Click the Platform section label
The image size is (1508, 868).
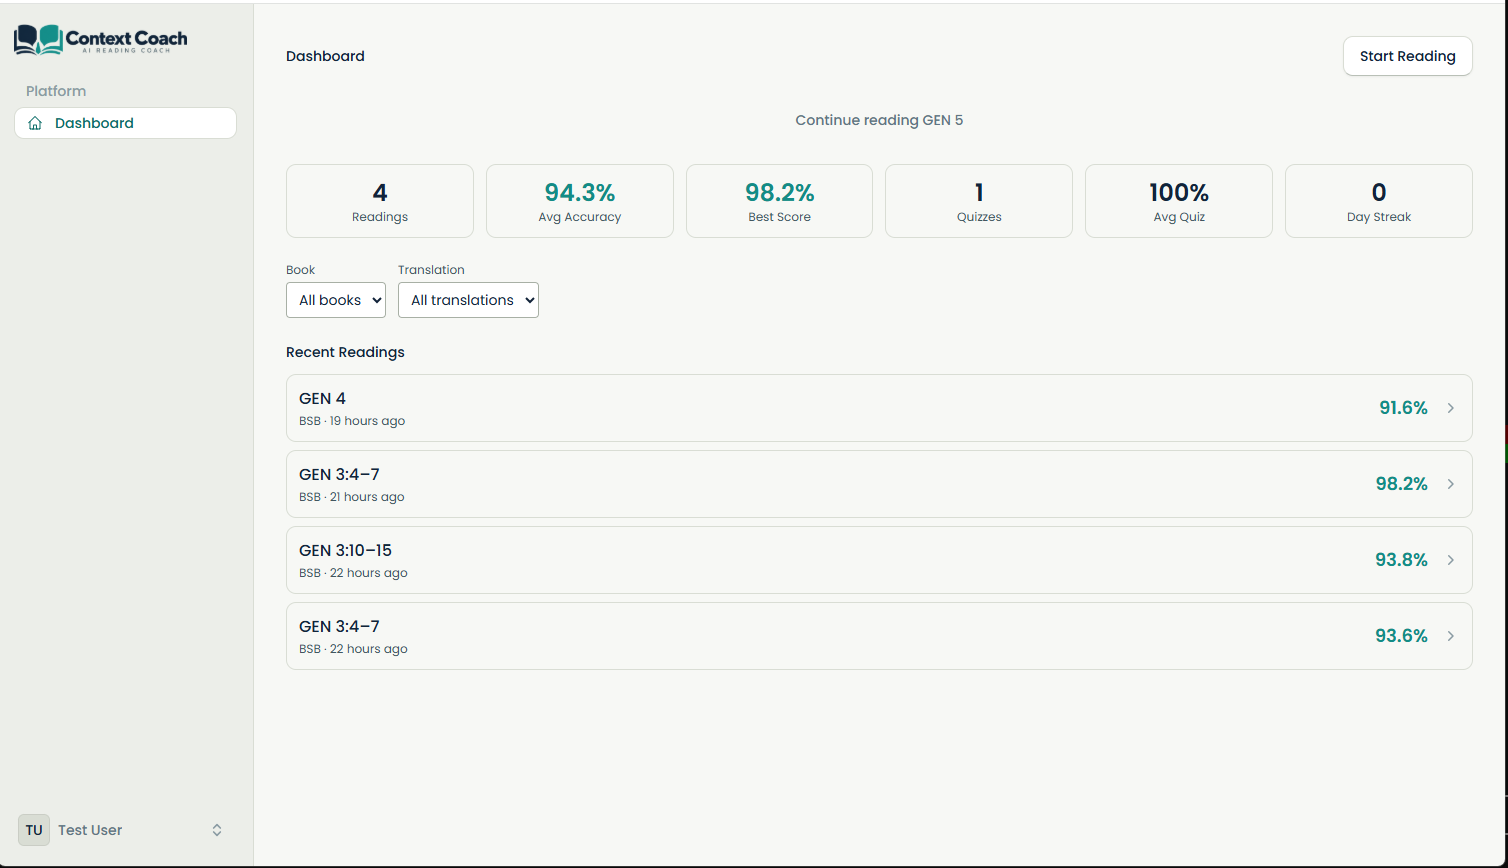pos(56,91)
